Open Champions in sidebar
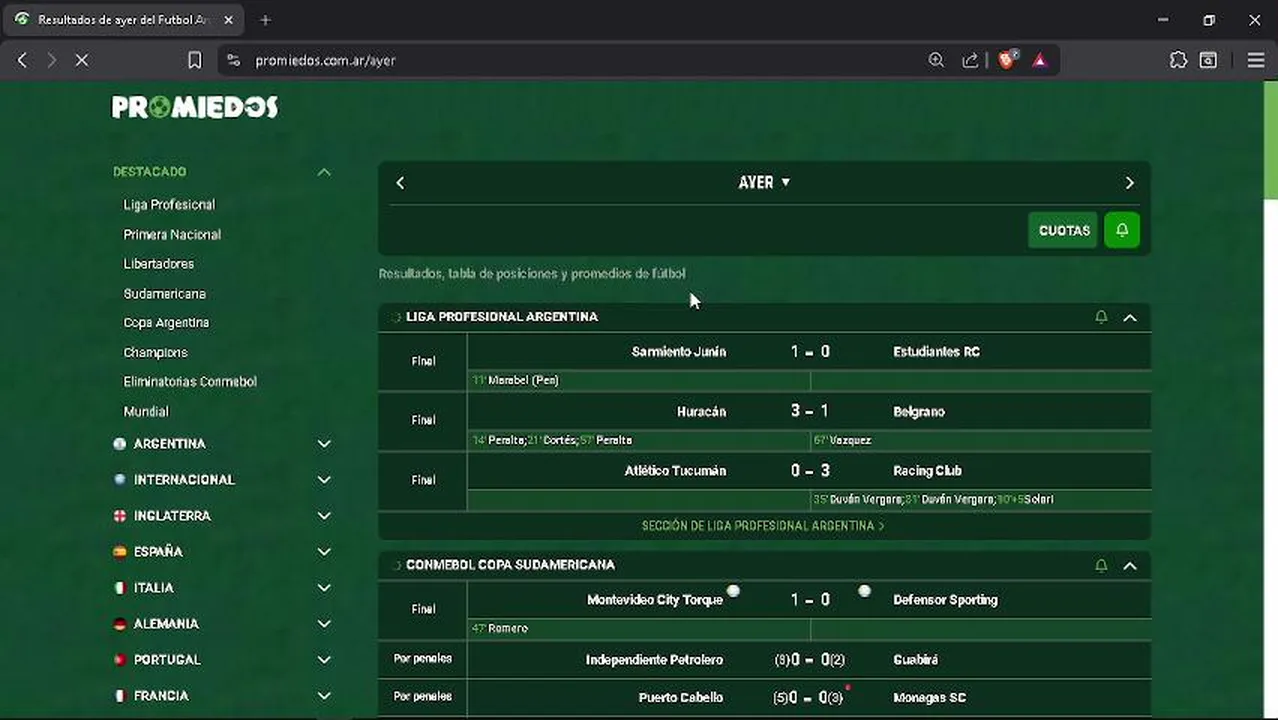The width and height of the screenshot is (1278, 720). 155,352
